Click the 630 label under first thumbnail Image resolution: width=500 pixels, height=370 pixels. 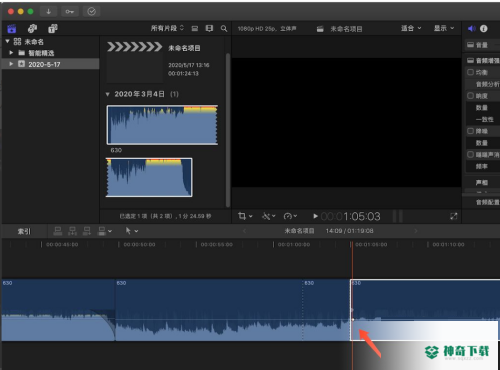pyautogui.click(x=116, y=150)
